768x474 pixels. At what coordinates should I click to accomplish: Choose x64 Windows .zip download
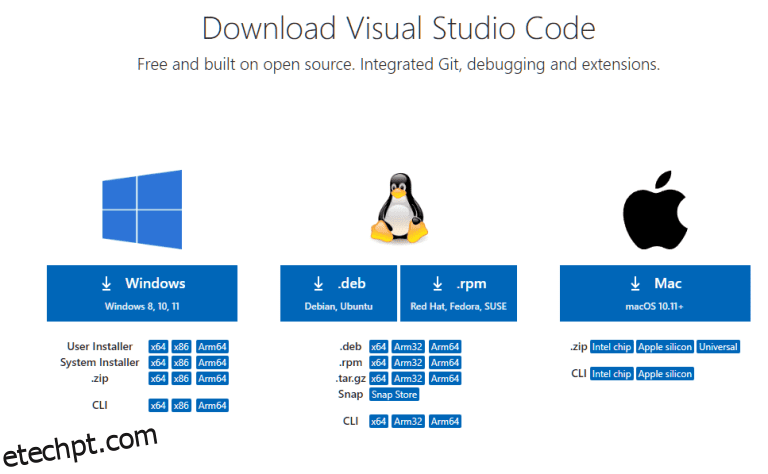[158, 379]
